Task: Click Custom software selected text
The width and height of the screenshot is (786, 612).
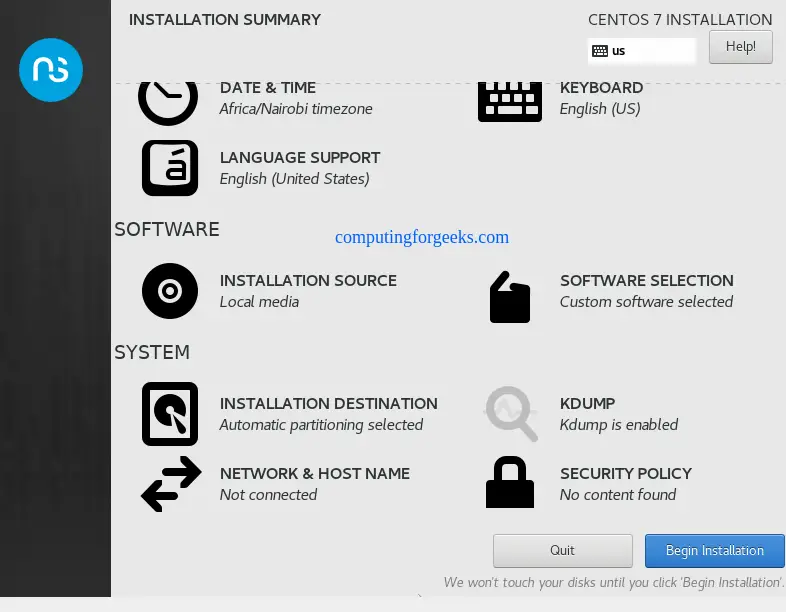Action: pos(646,302)
